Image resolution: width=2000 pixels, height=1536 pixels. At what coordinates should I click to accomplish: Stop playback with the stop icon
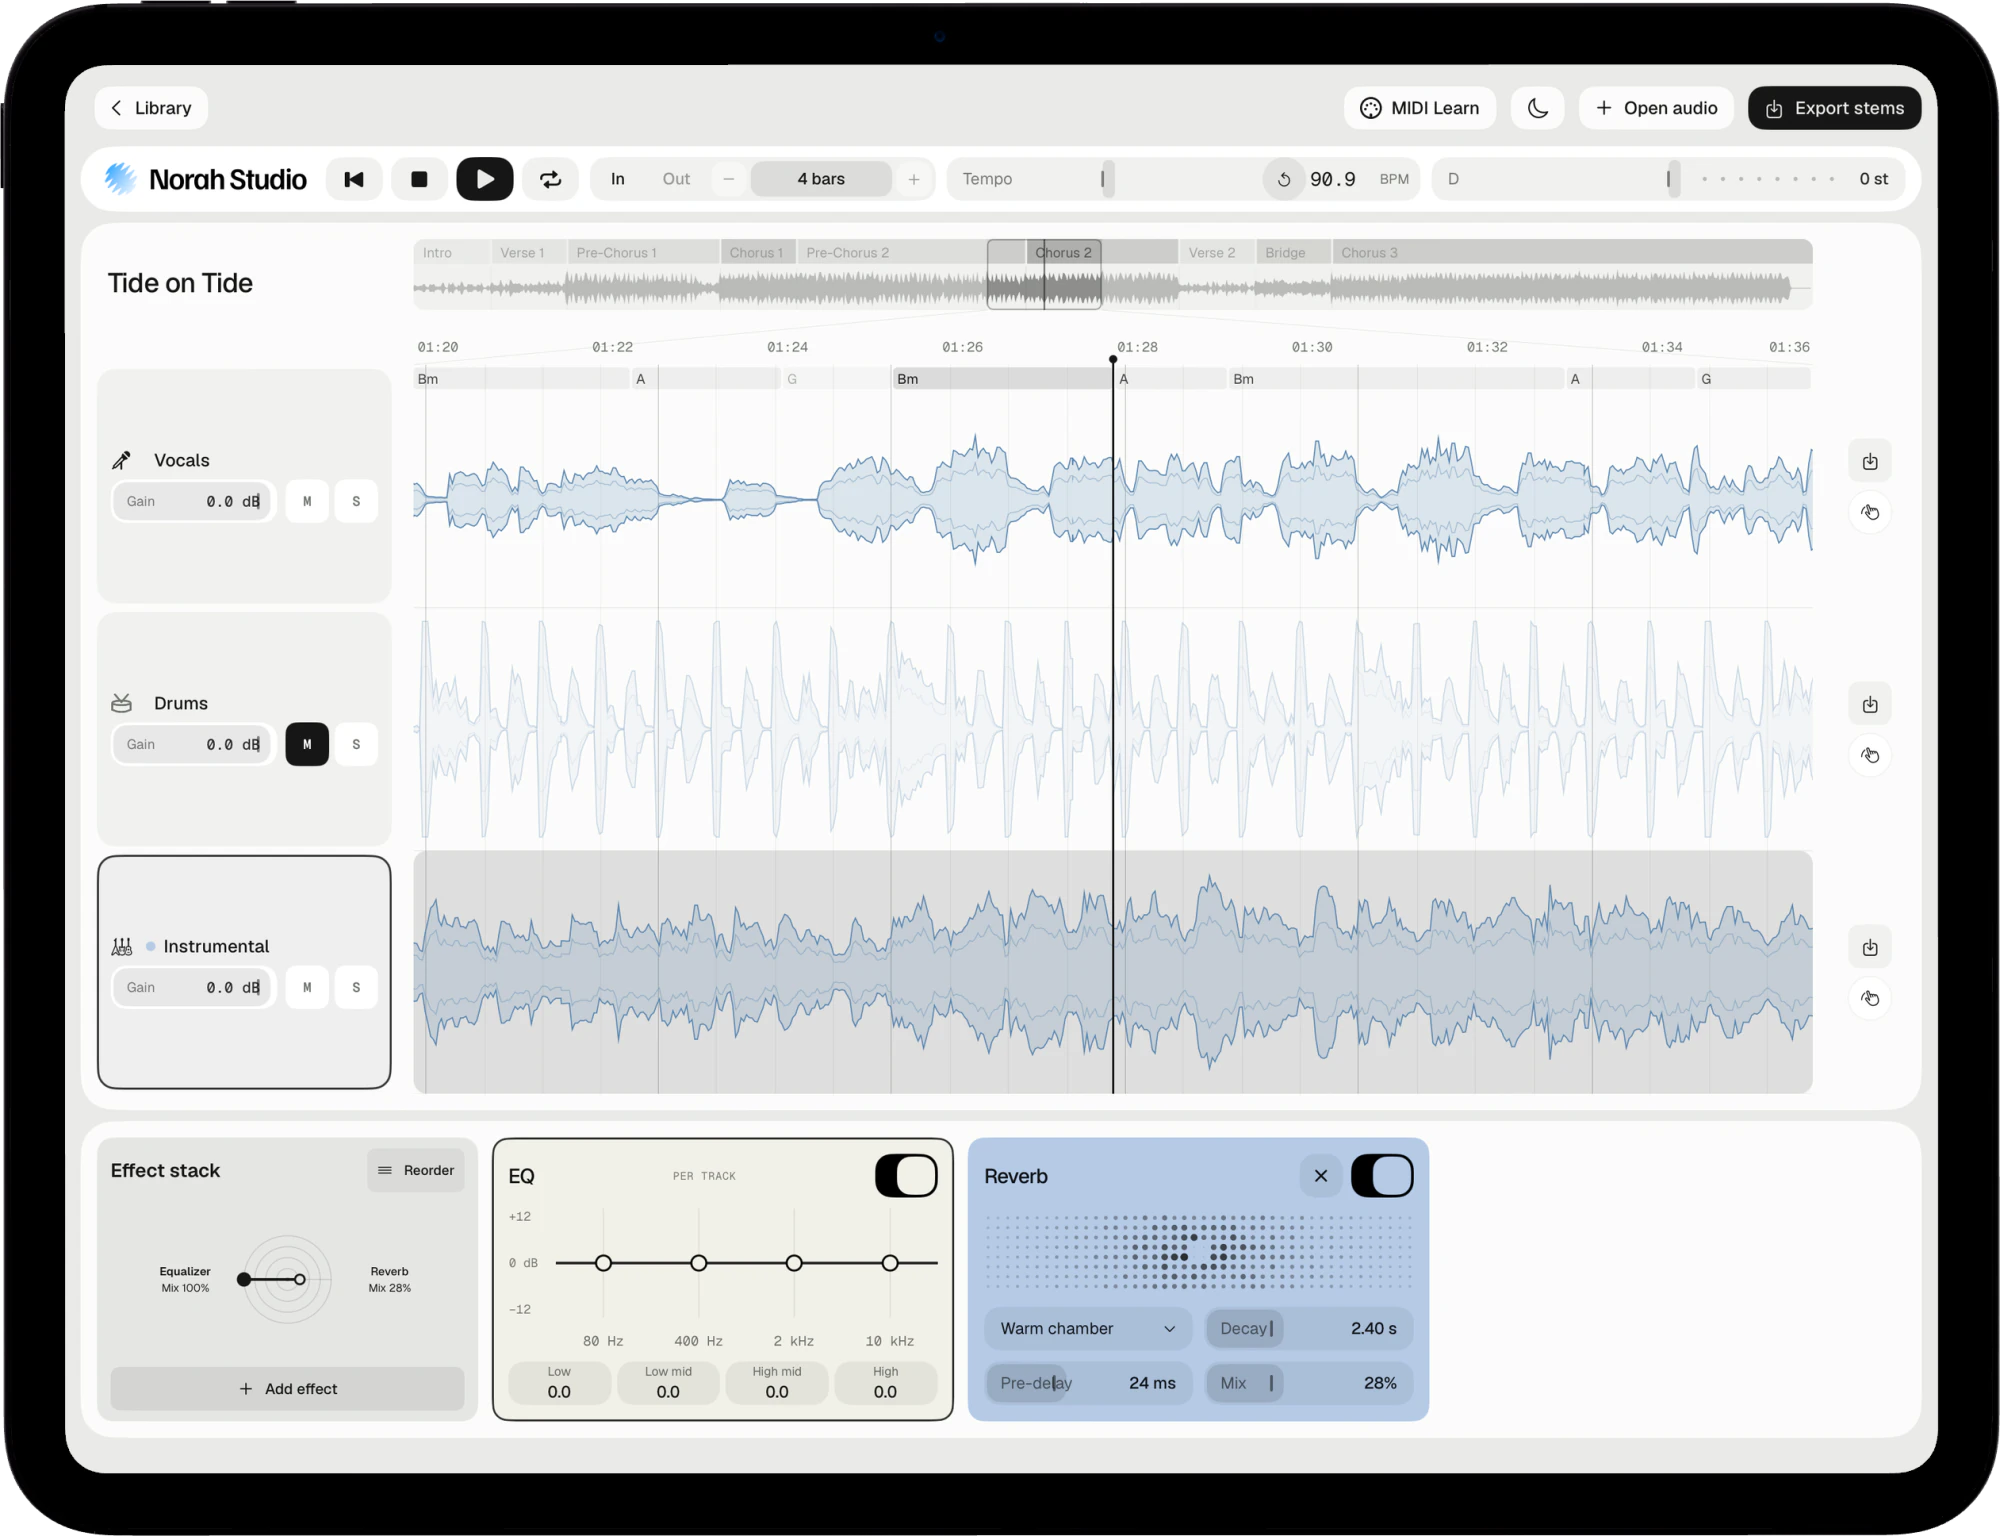(419, 179)
